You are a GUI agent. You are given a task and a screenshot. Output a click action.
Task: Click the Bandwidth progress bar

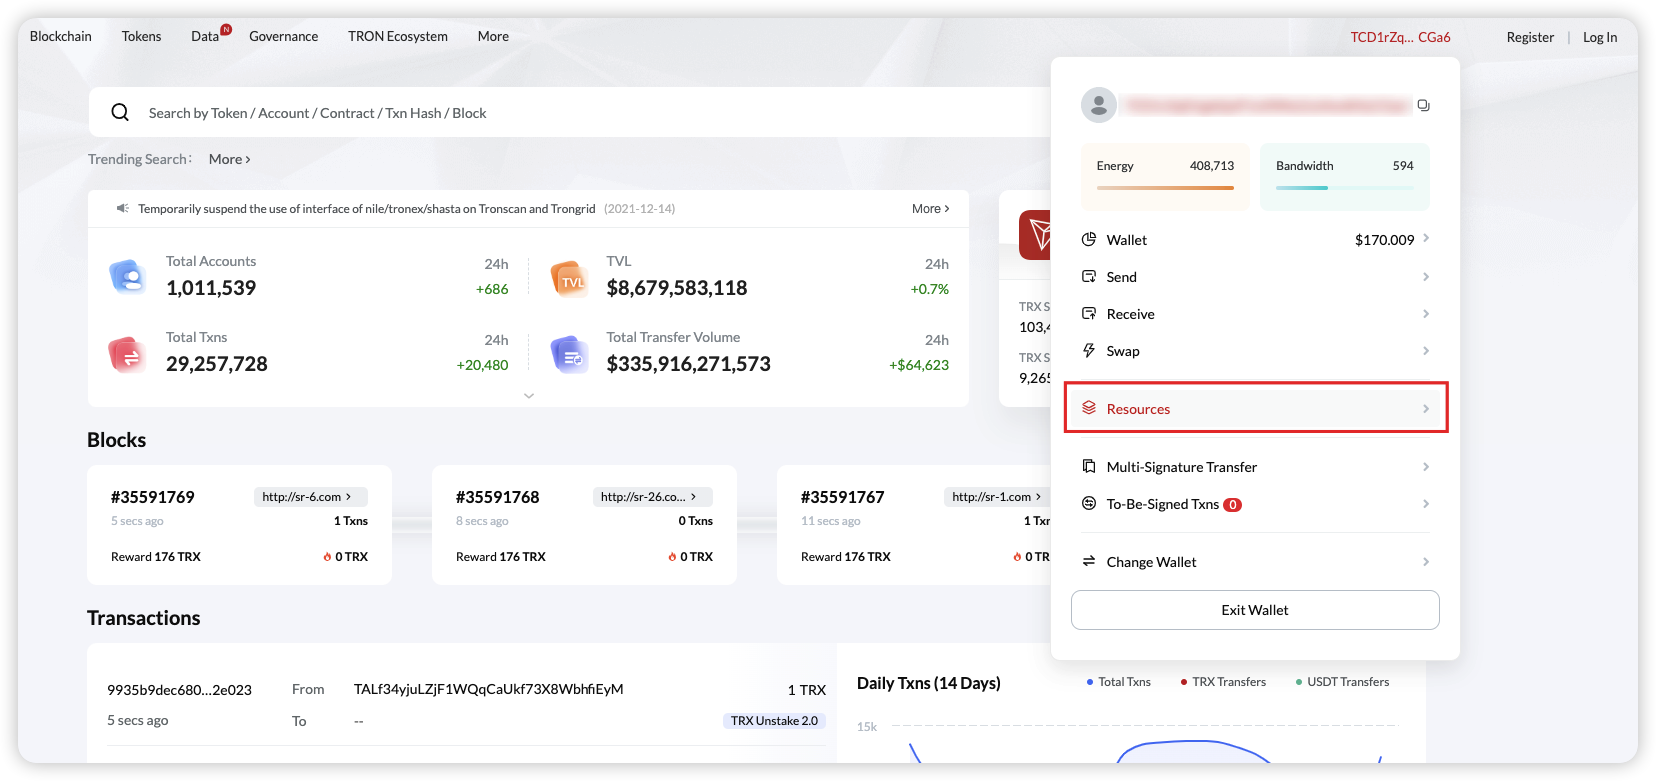point(1344,187)
